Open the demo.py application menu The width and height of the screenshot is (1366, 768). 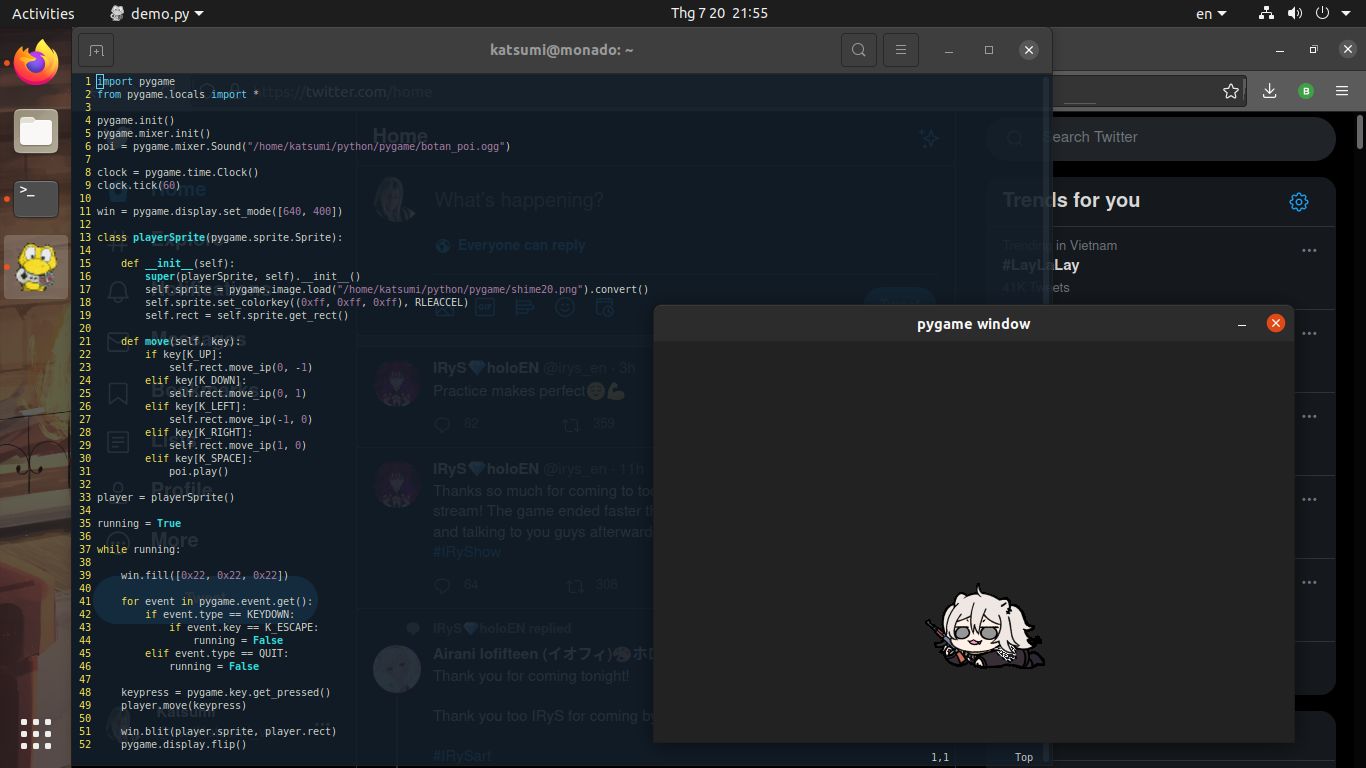tap(155, 13)
